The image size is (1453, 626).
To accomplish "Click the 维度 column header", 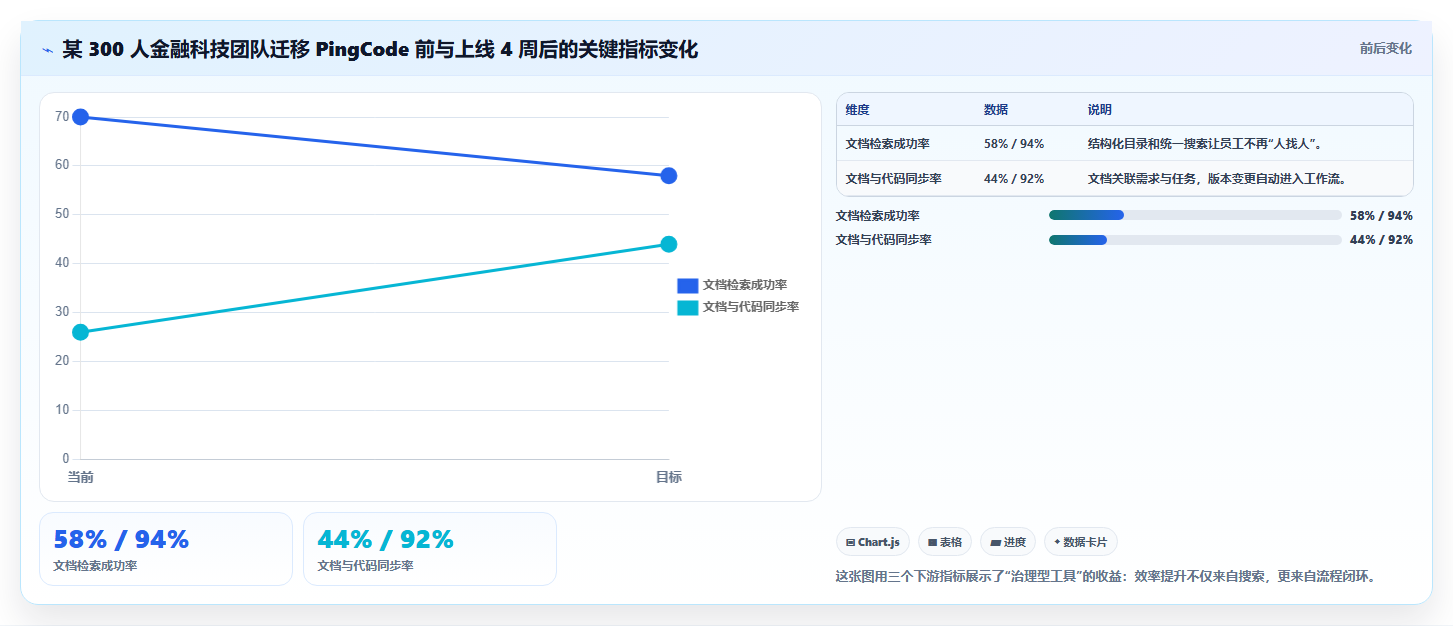I will pyautogui.click(x=858, y=110).
